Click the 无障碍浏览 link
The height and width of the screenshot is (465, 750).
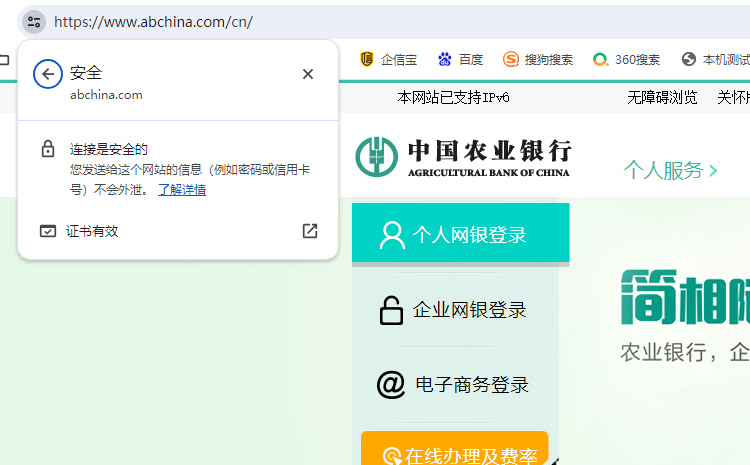662,97
